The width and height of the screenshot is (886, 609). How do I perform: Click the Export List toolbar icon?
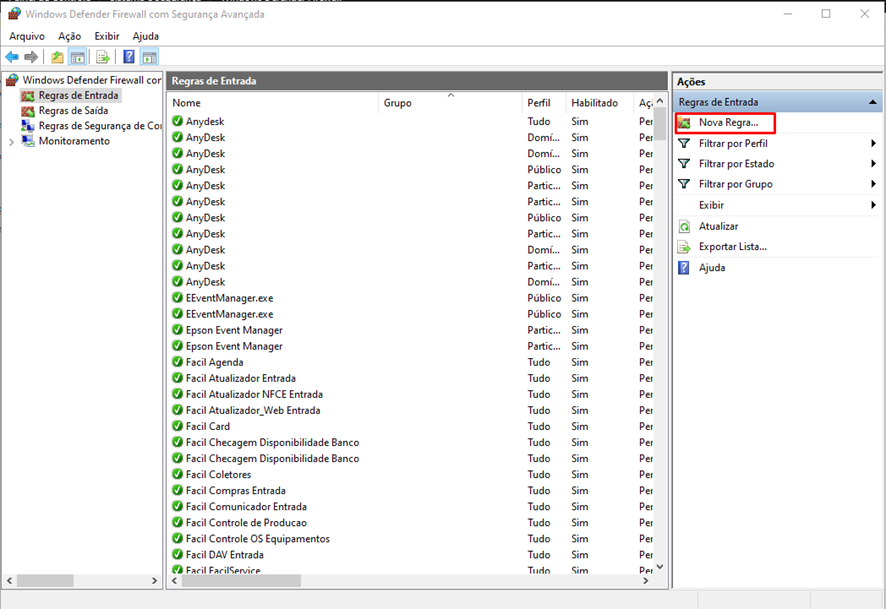[x=103, y=56]
